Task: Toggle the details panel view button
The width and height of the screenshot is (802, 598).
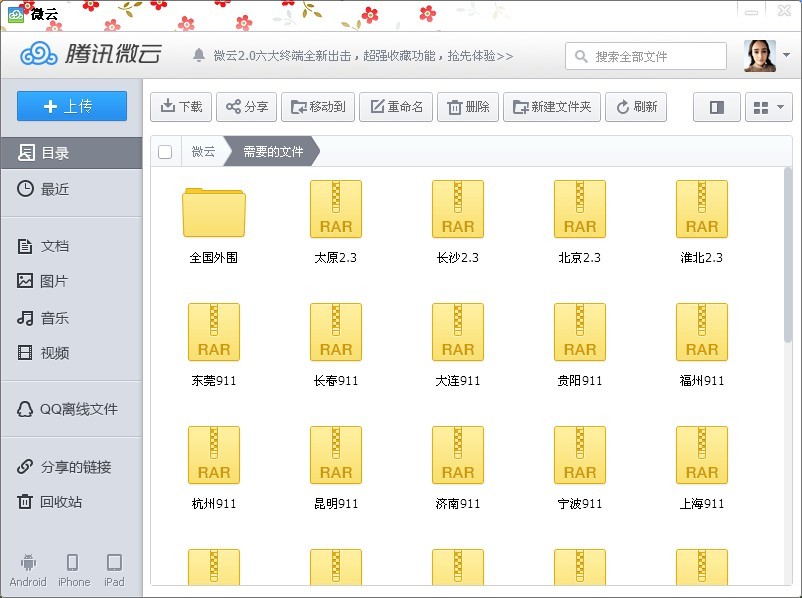Action: tap(716, 106)
